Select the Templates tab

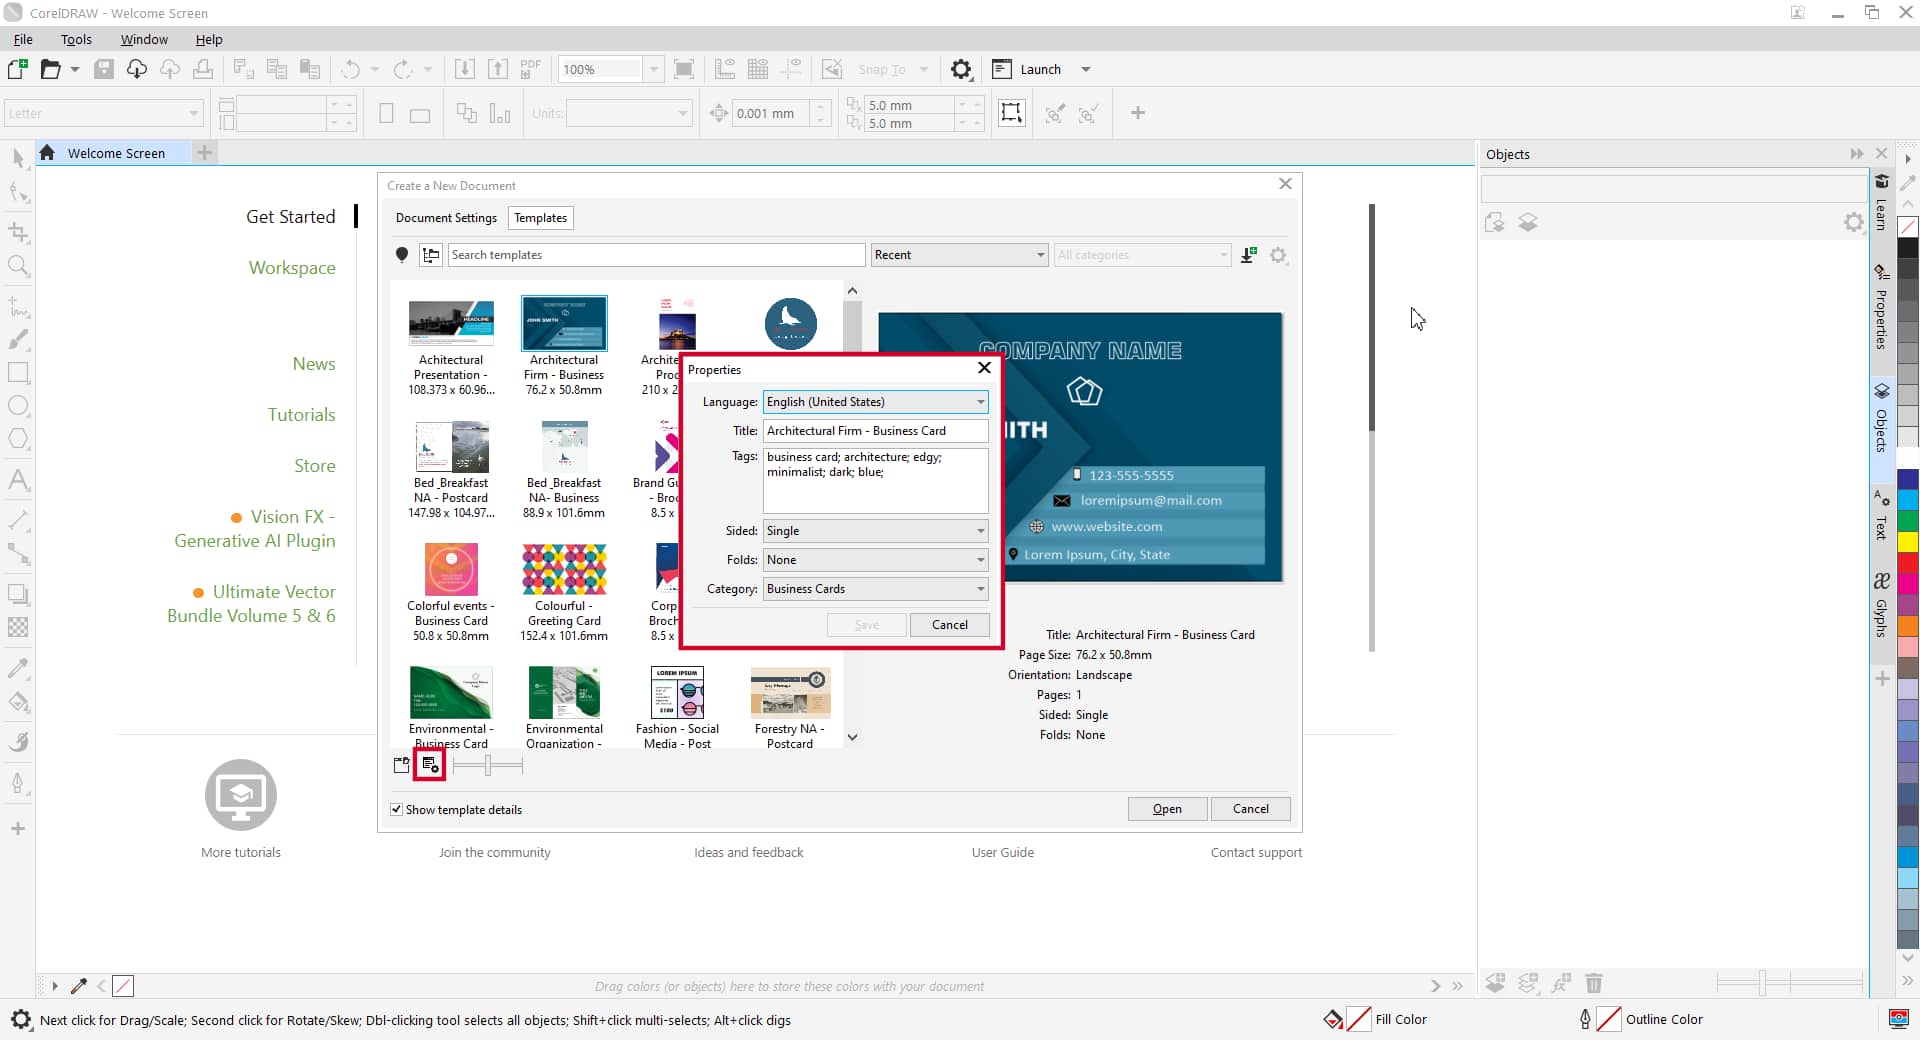point(541,218)
